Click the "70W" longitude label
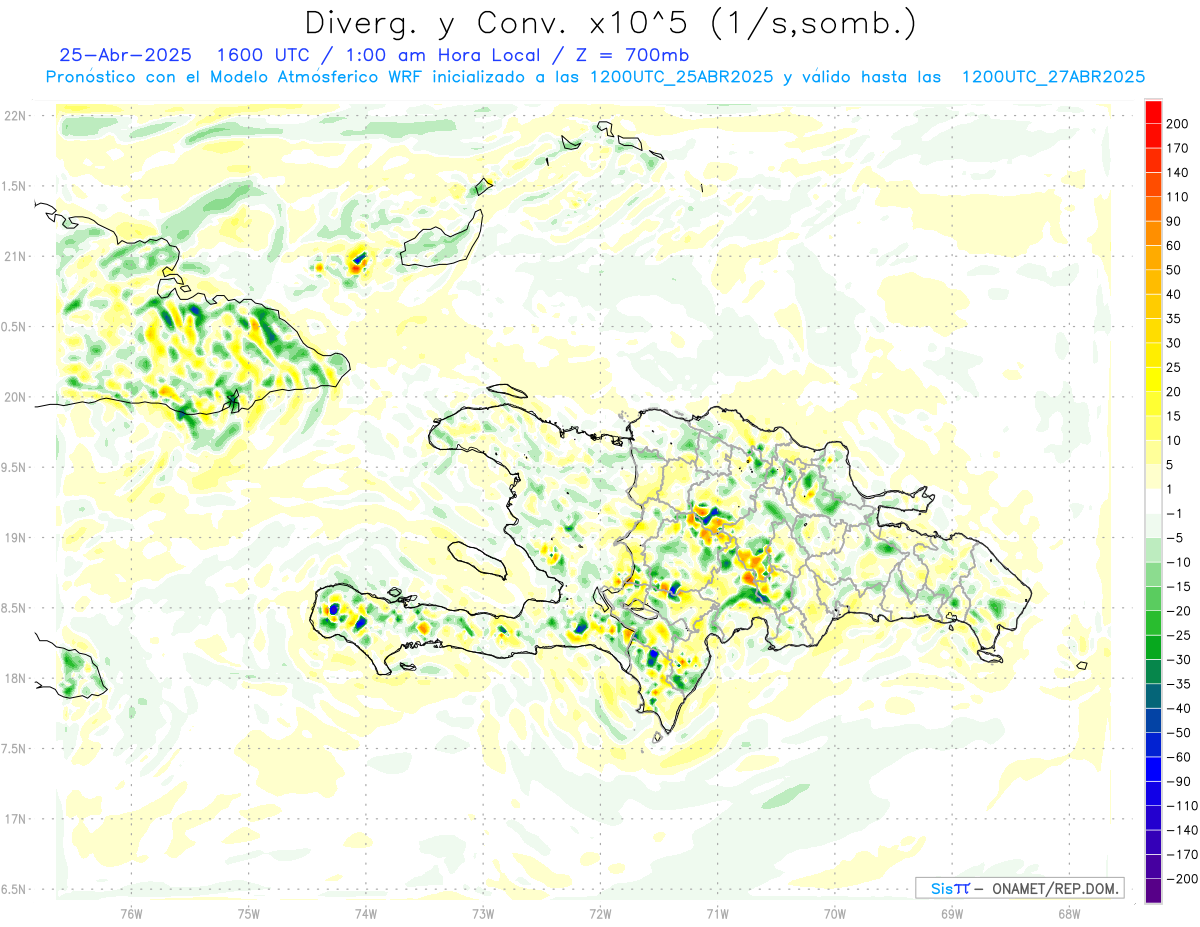Viewport: 1200px width, 927px height. [x=835, y=913]
